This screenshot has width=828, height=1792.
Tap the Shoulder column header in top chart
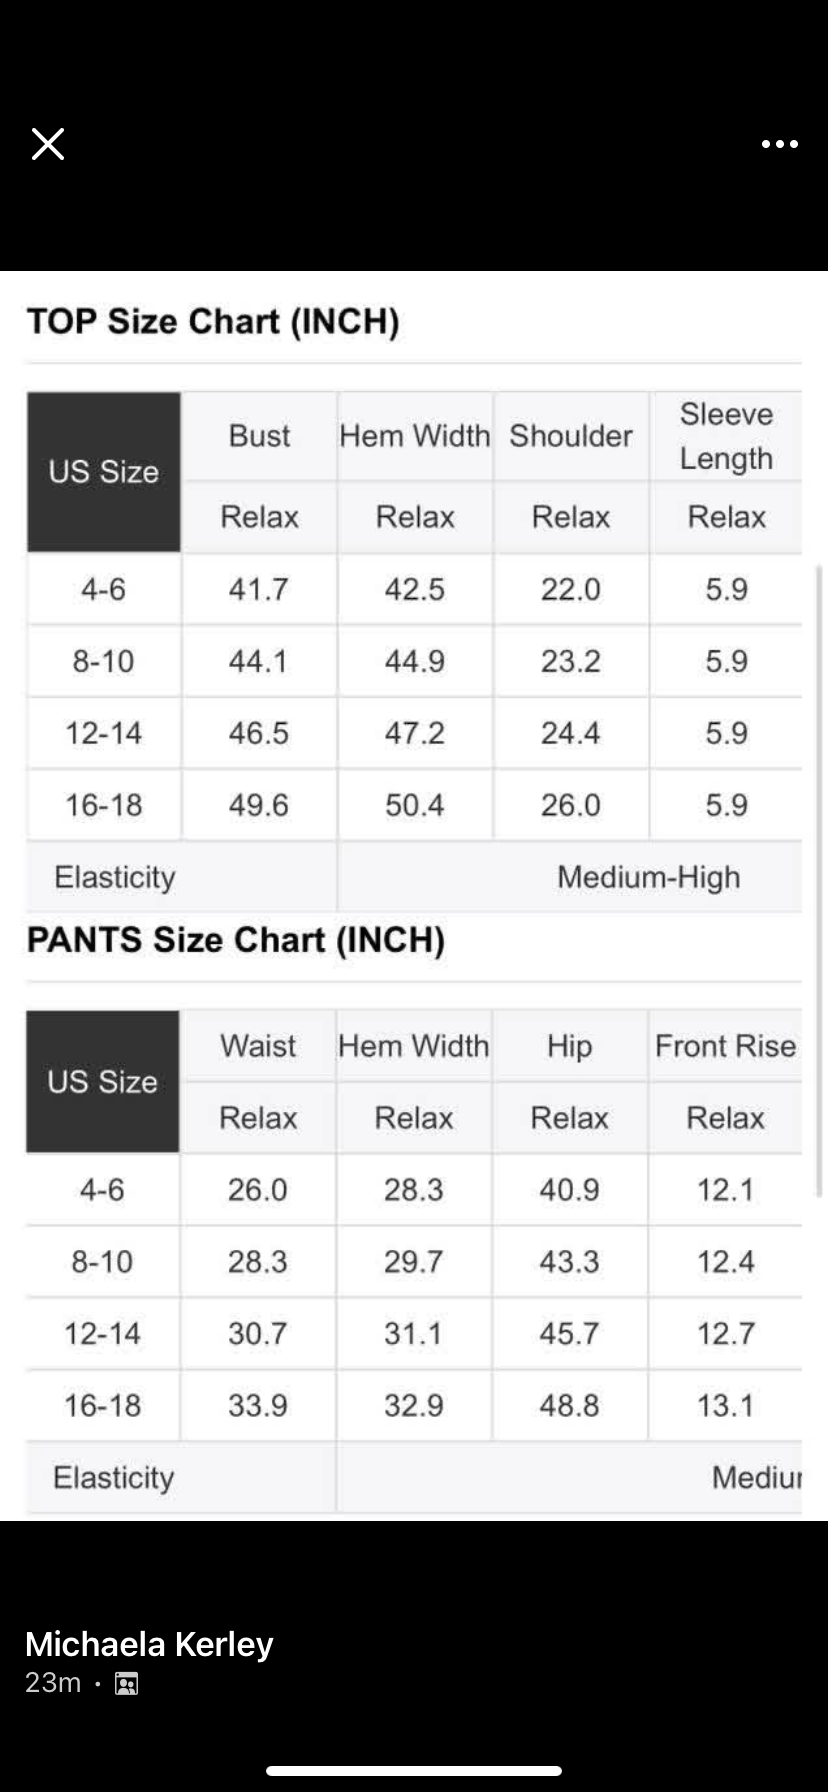[571, 436]
